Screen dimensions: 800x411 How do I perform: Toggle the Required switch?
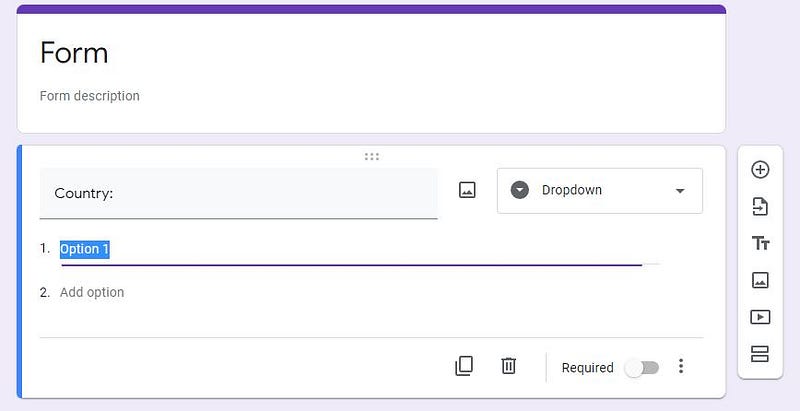(x=641, y=367)
